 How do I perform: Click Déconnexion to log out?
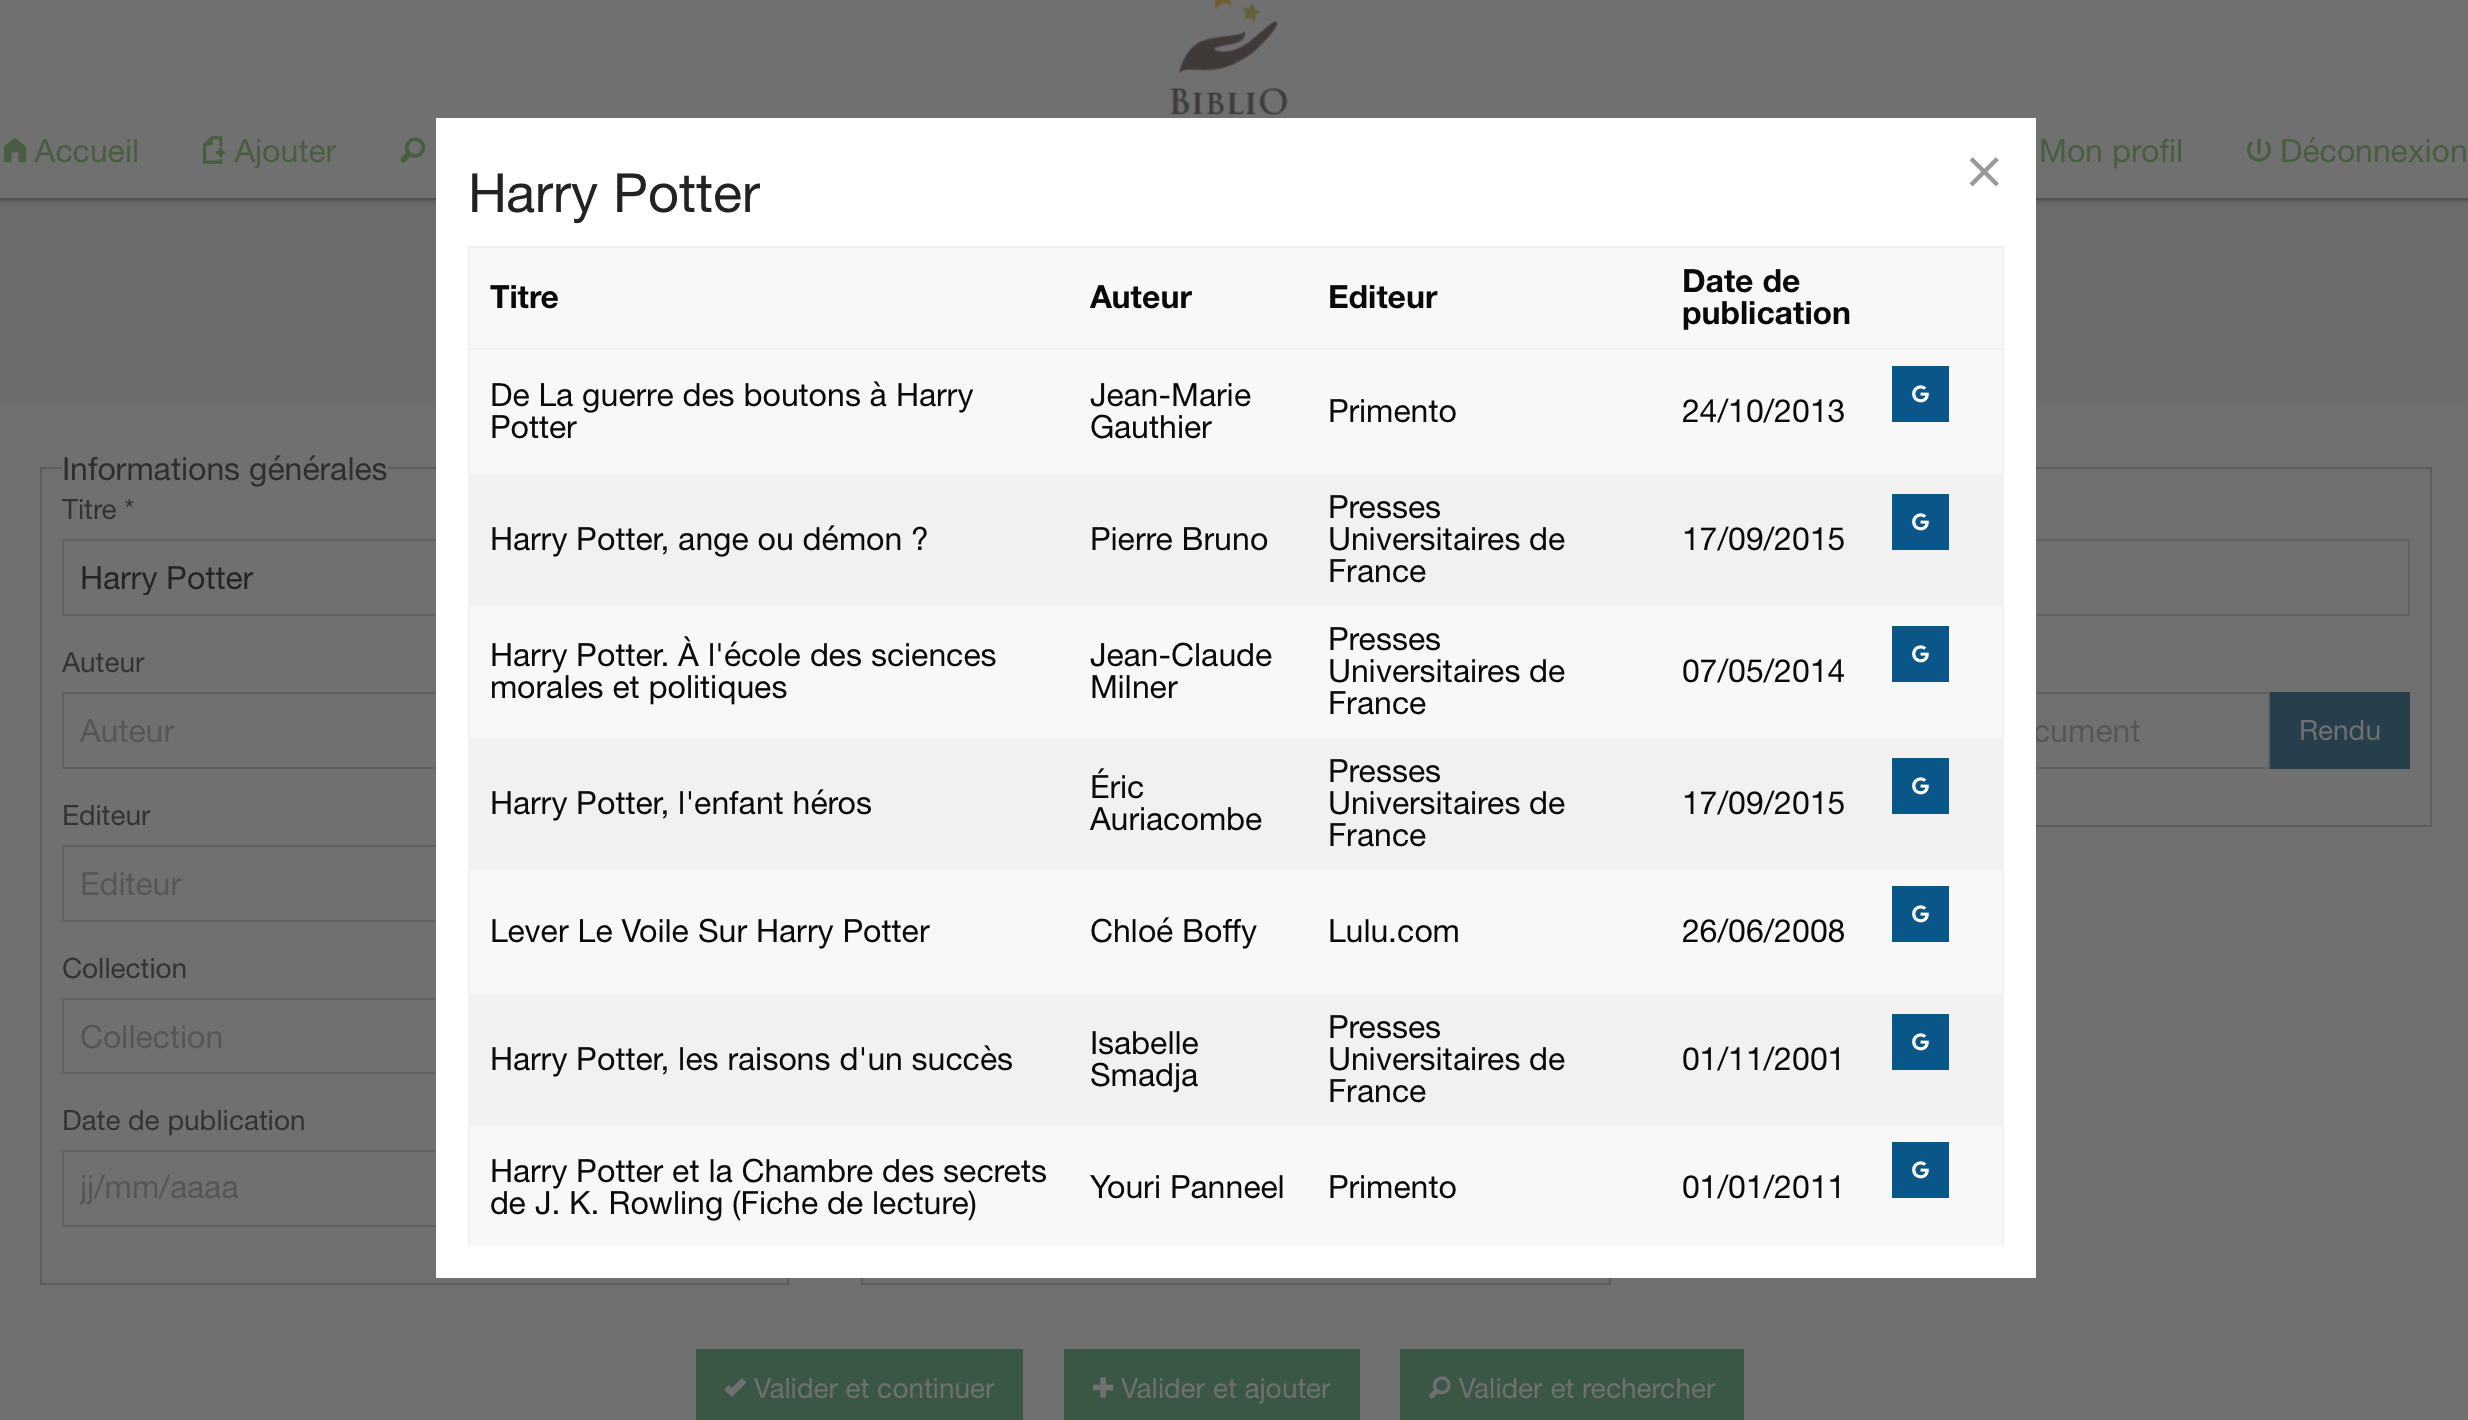(2356, 151)
